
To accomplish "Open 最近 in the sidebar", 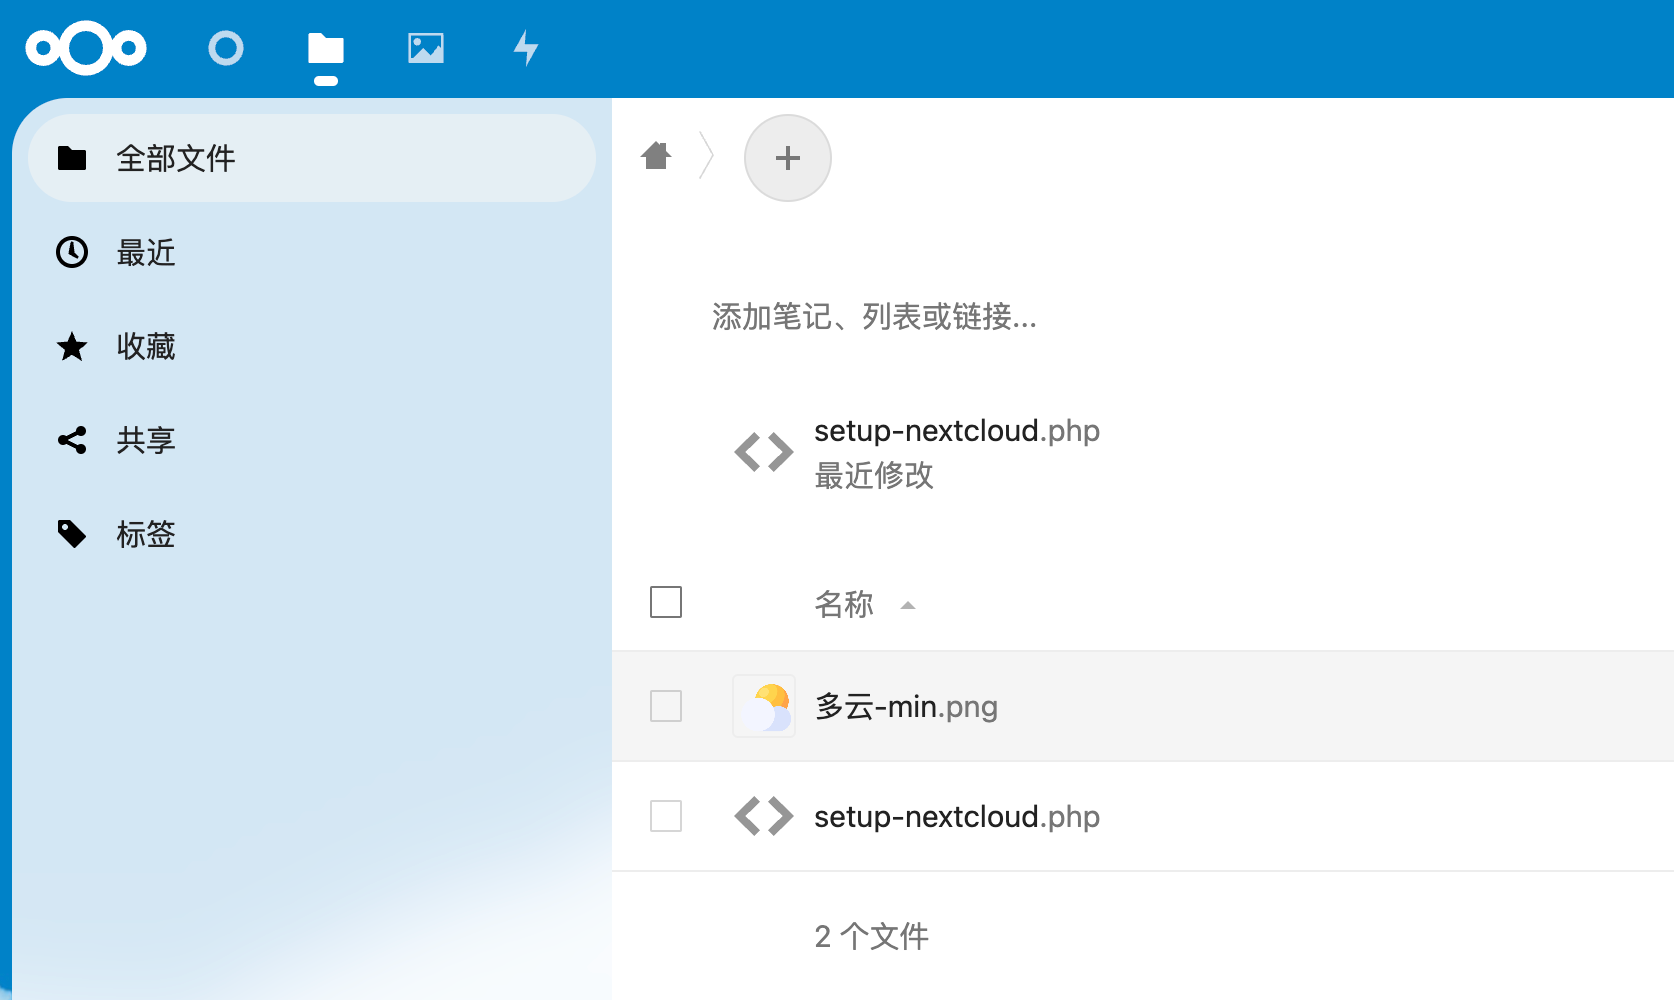I will pyautogui.click(x=146, y=252).
